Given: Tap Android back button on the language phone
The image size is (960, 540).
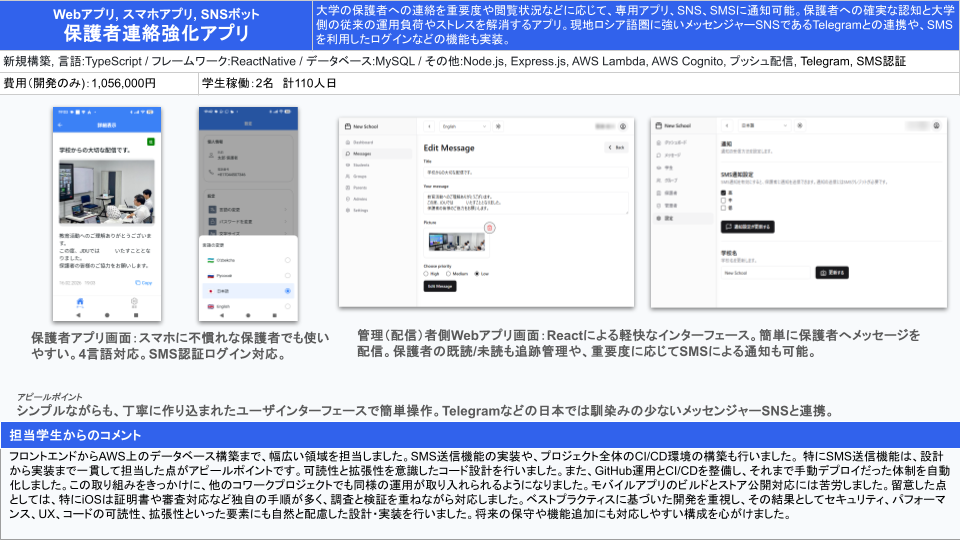Looking at the screenshot, I should 222,315.
